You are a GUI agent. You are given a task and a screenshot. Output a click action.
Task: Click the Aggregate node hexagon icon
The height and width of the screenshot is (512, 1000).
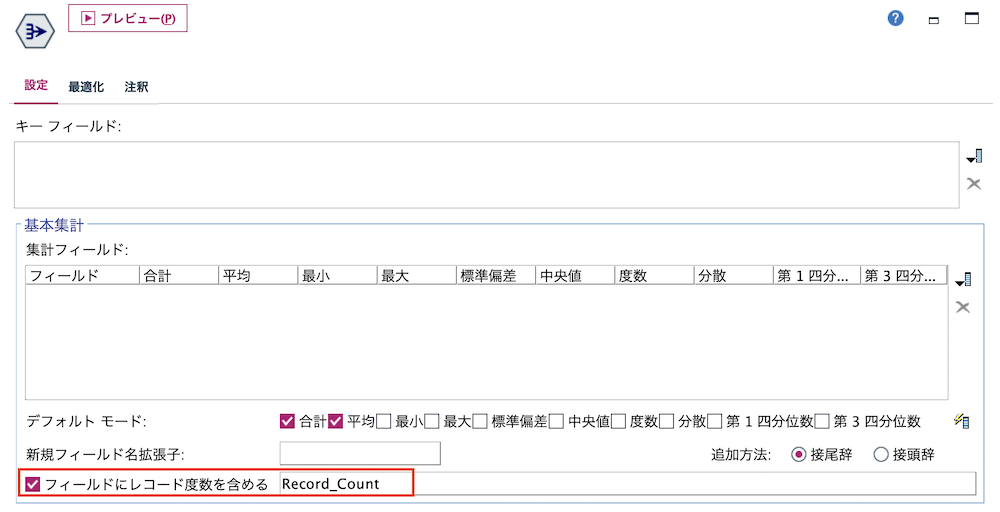35,31
